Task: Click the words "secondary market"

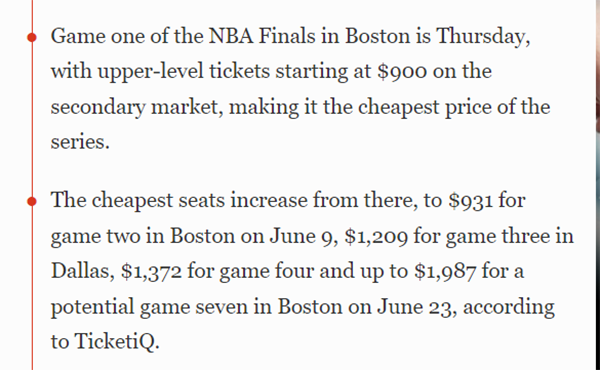Action: tap(137, 107)
